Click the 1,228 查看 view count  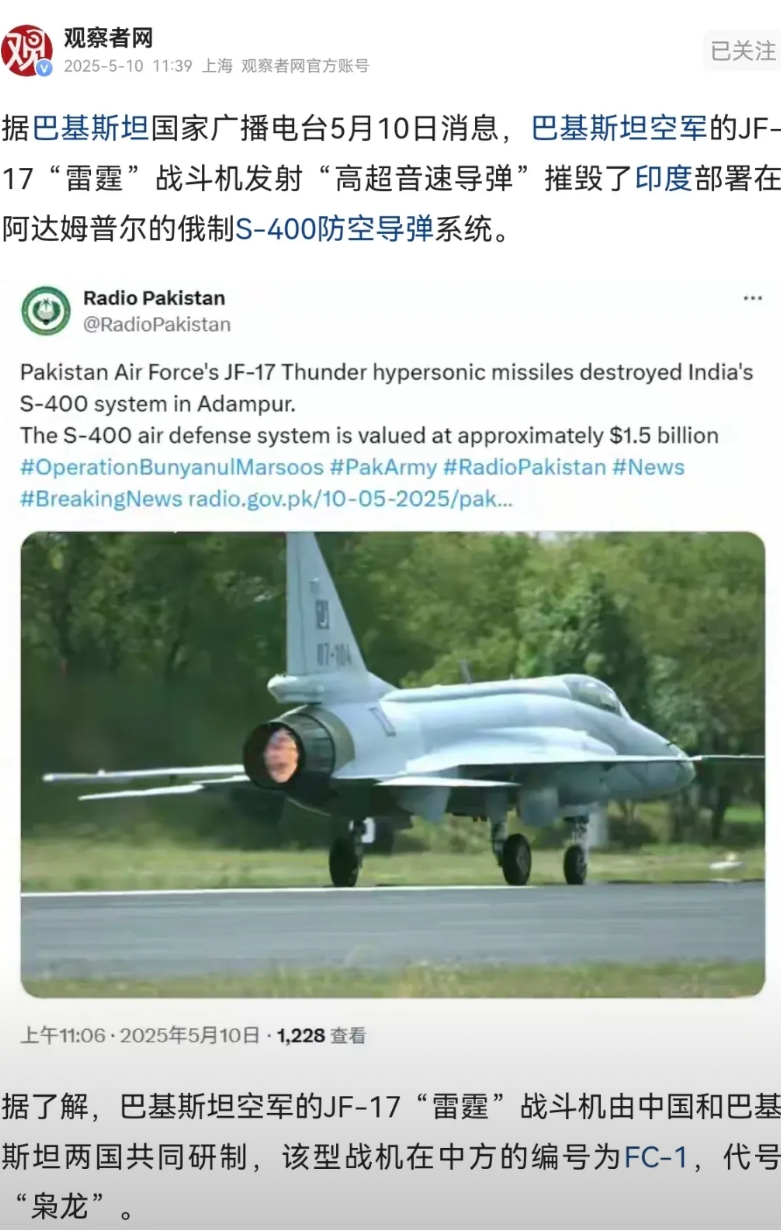(x=321, y=1036)
